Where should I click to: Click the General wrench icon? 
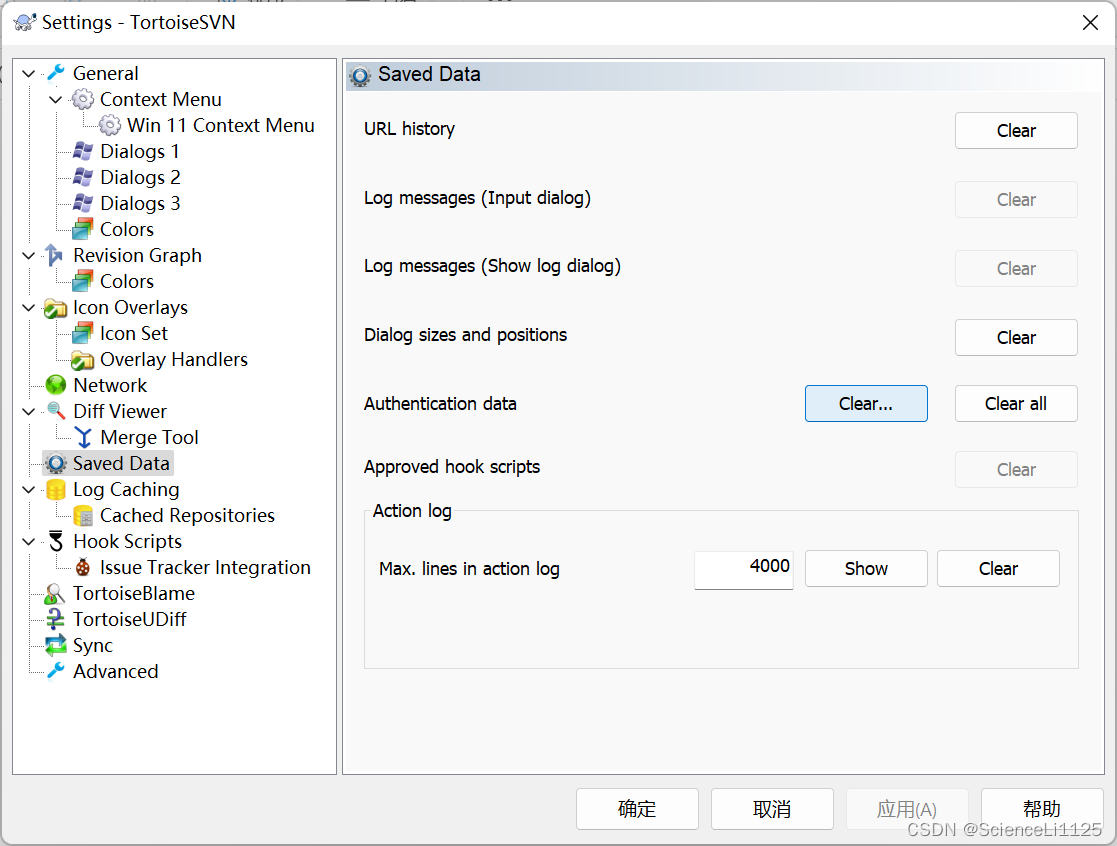coord(56,73)
